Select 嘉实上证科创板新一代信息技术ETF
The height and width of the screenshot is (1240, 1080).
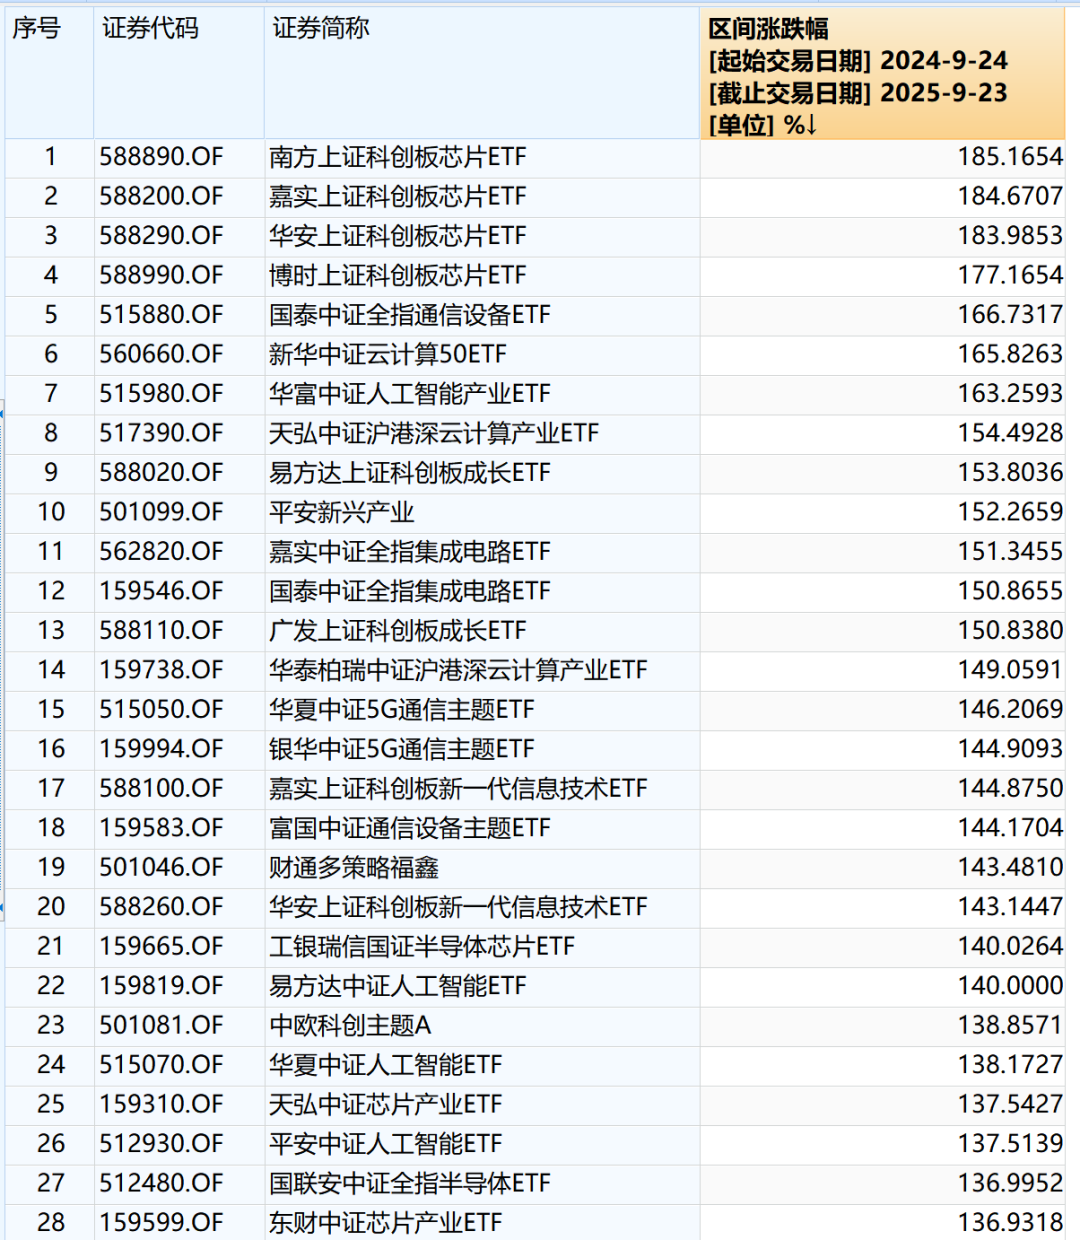pos(458,789)
